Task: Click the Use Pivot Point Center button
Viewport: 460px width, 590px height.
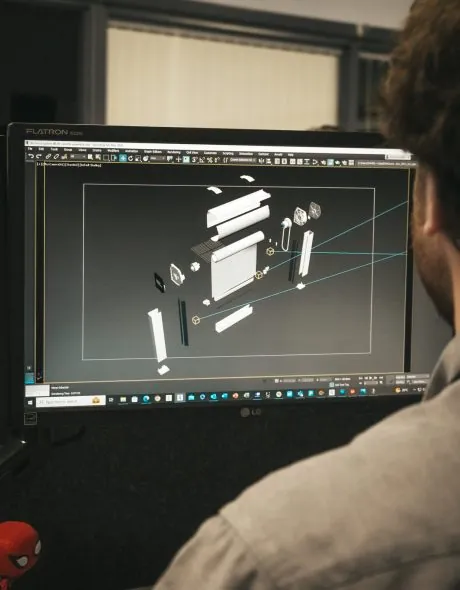Action: click(170, 159)
